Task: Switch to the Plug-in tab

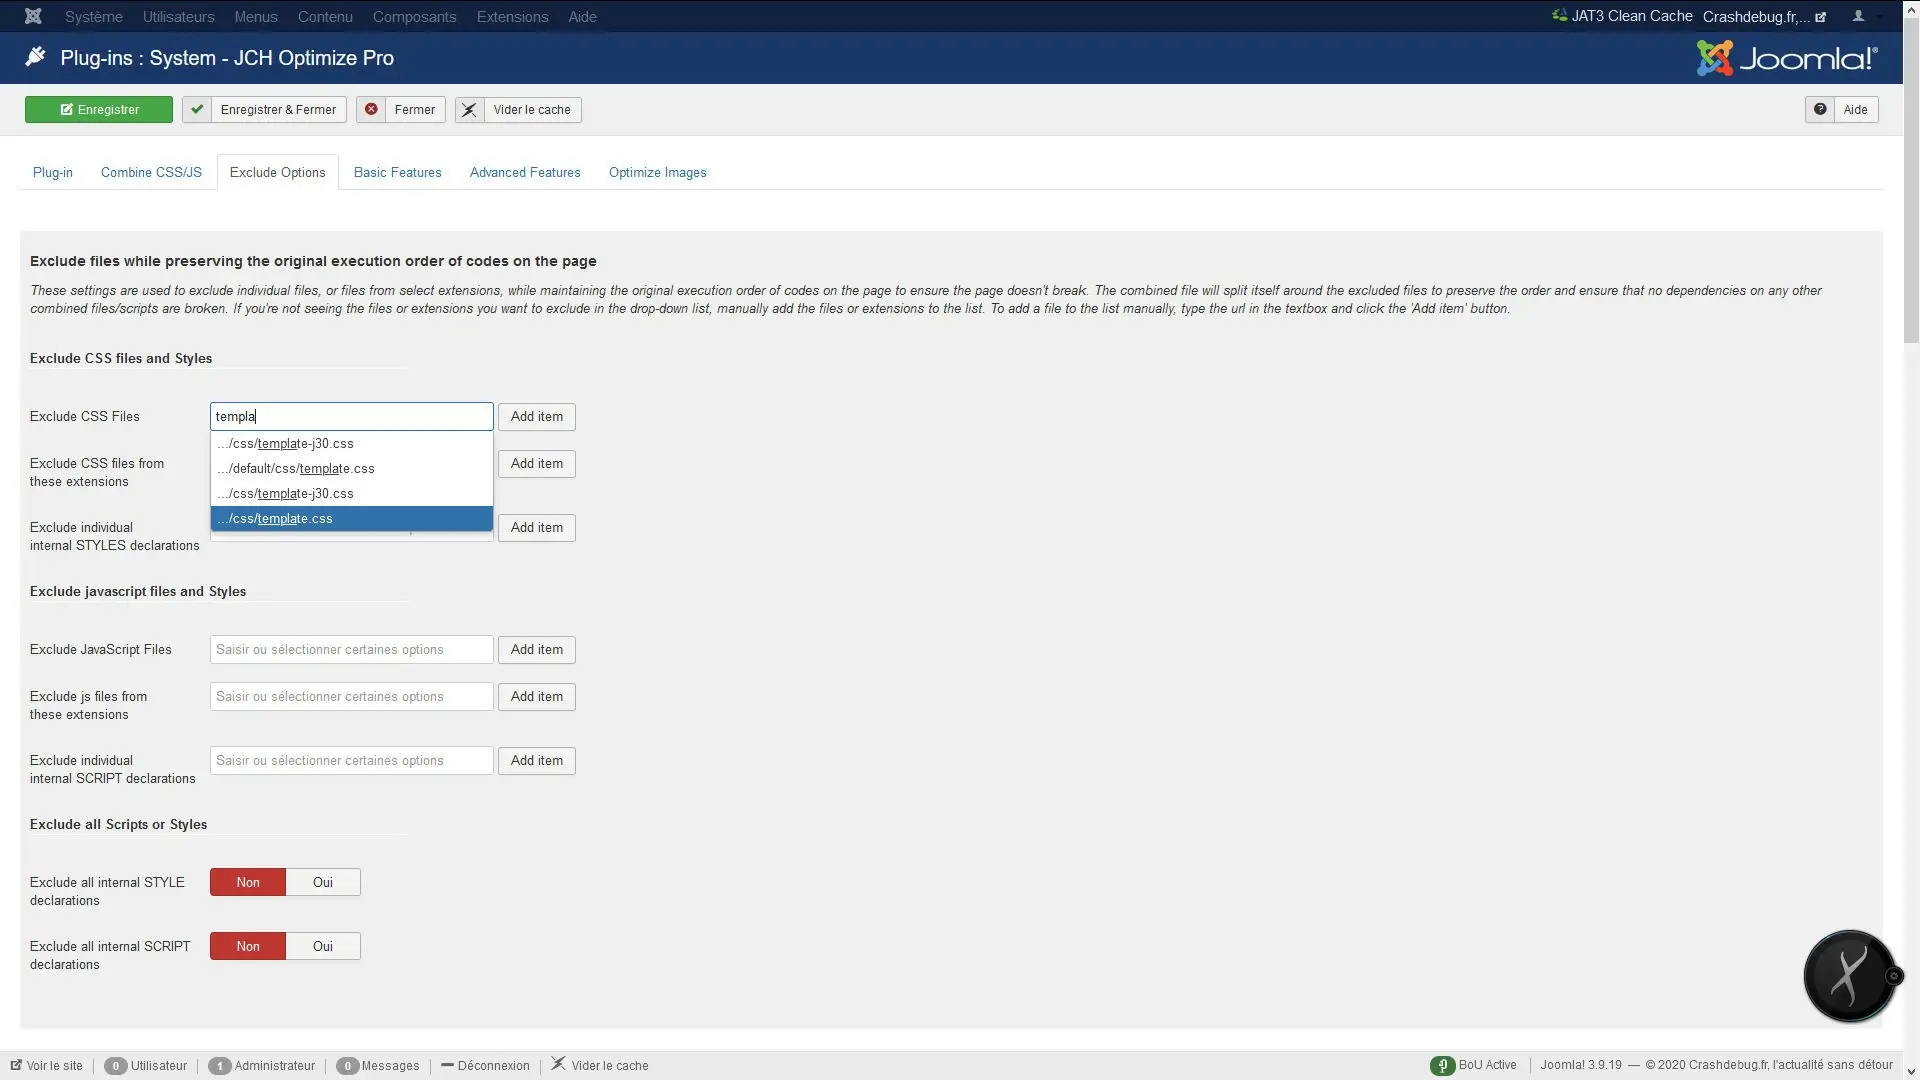Action: [x=53, y=172]
